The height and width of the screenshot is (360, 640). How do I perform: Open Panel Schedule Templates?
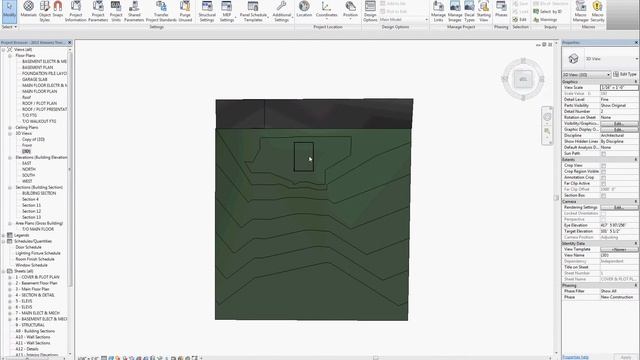[253, 11]
